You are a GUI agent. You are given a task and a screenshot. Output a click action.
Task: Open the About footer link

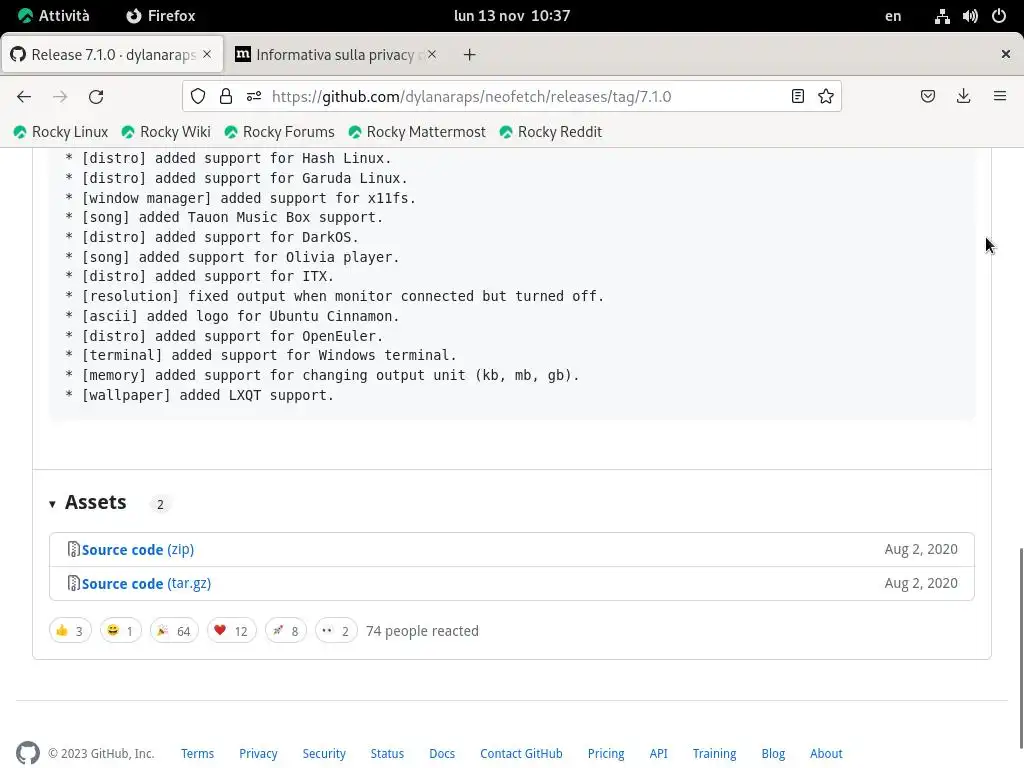click(x=826, y=753)
